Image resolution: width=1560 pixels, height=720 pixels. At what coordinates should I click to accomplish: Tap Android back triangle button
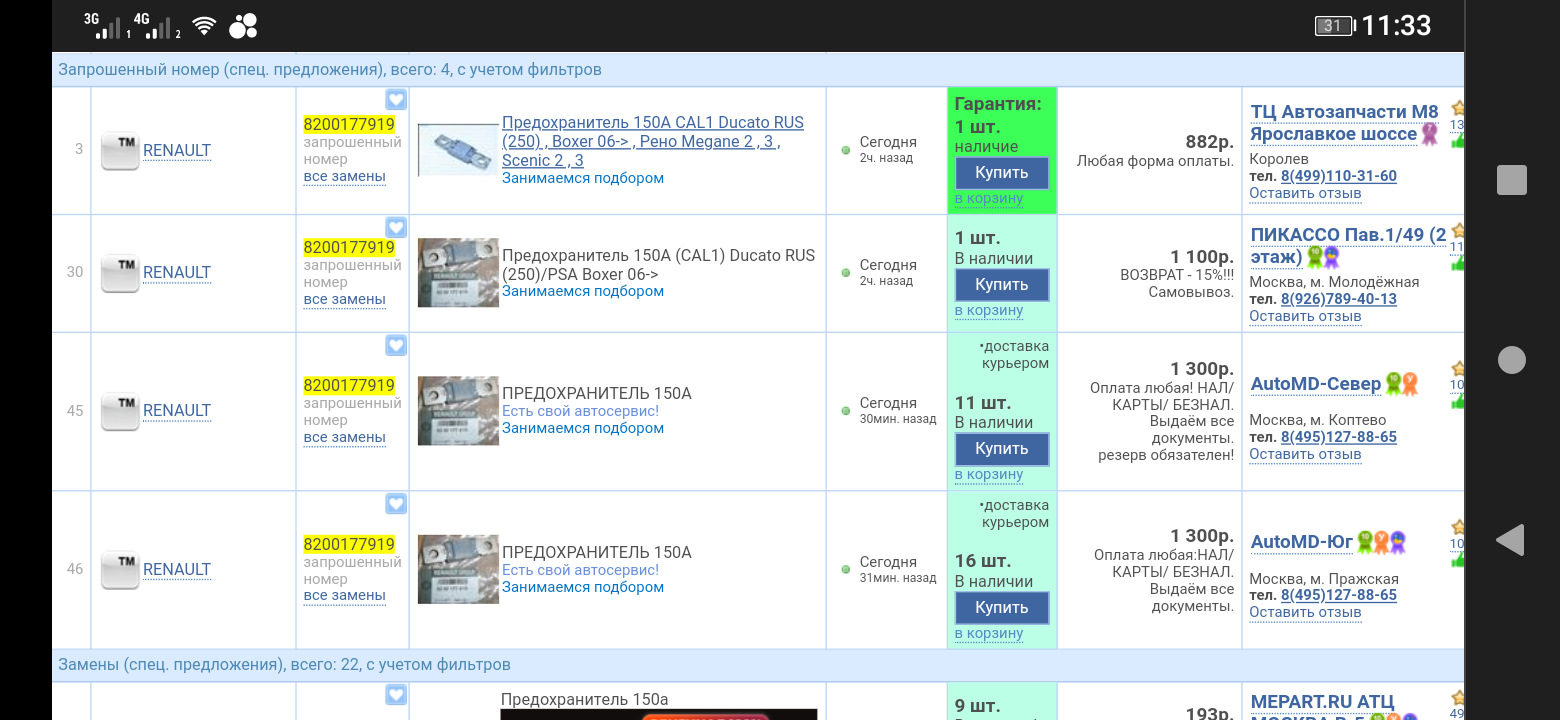[1510, 540]
